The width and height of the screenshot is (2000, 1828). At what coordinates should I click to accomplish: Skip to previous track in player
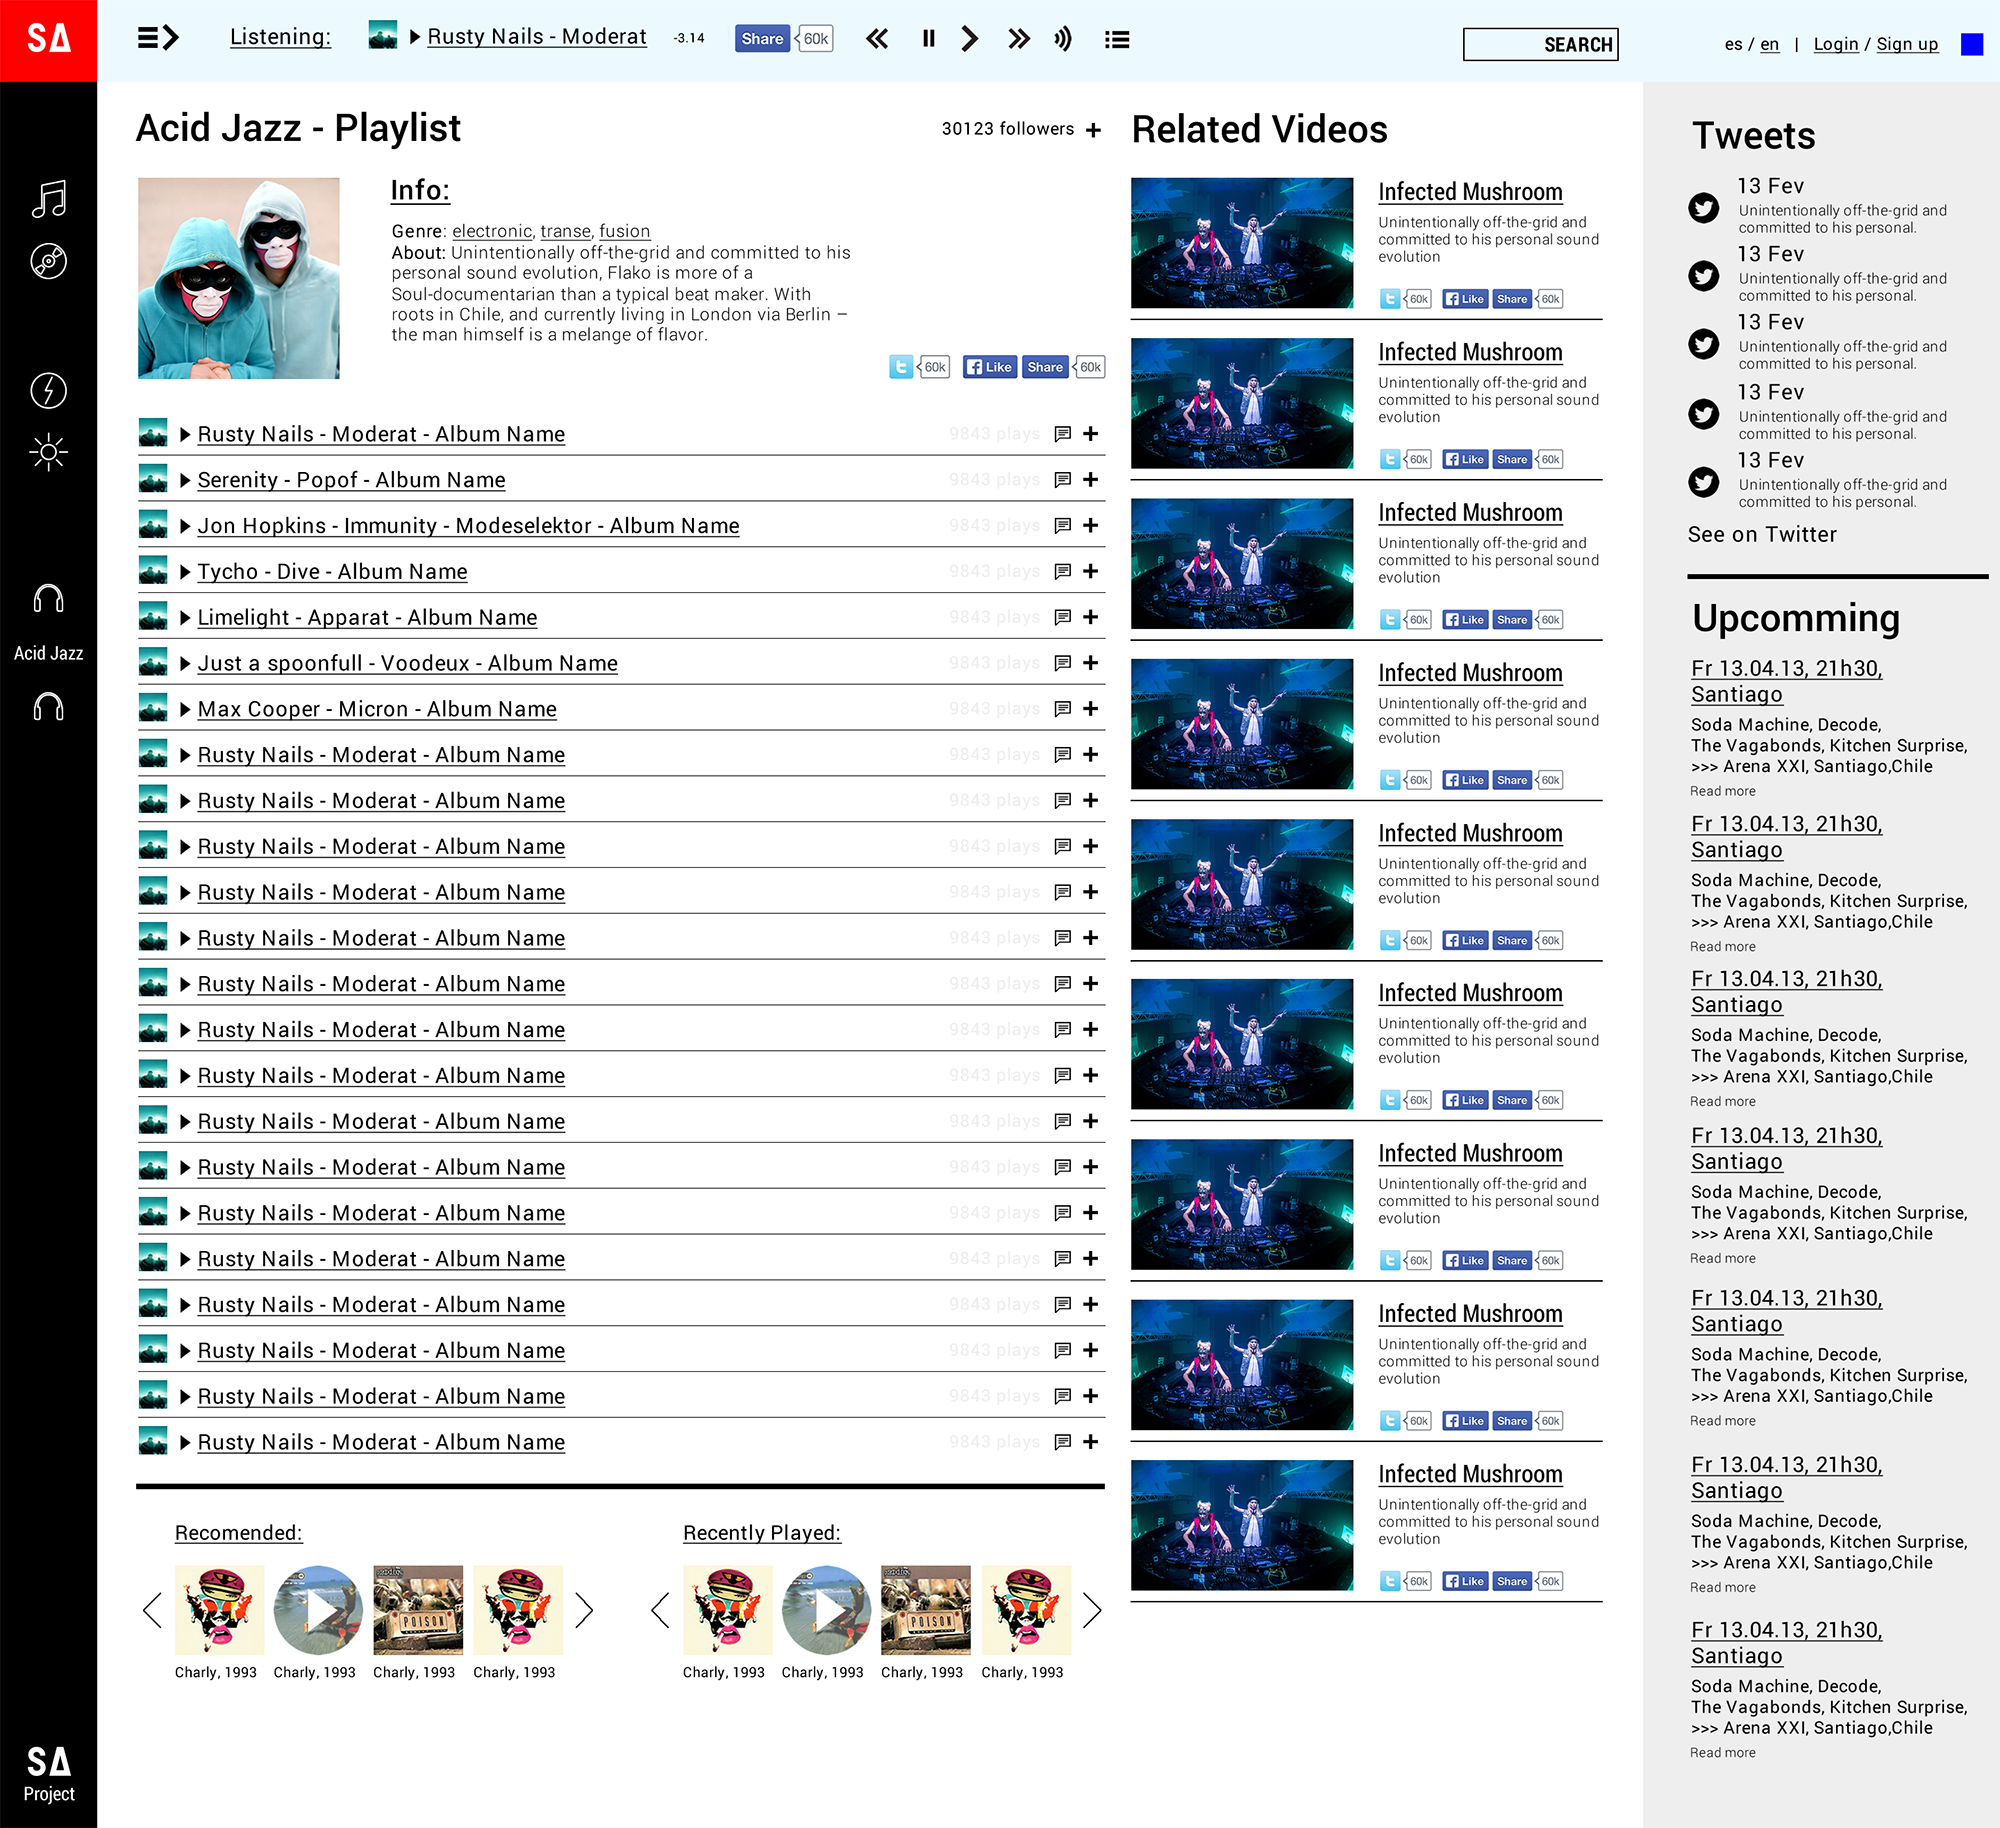point(877,39)
